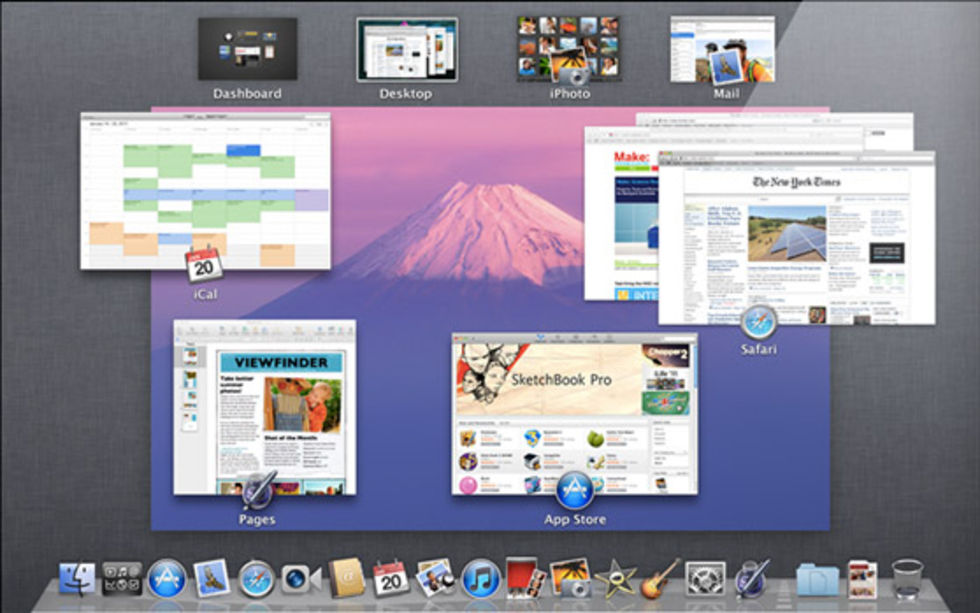Switch to the Dashboard space thumbnail
The height and width of the screenshot is (613, 980).
point(247,49)
